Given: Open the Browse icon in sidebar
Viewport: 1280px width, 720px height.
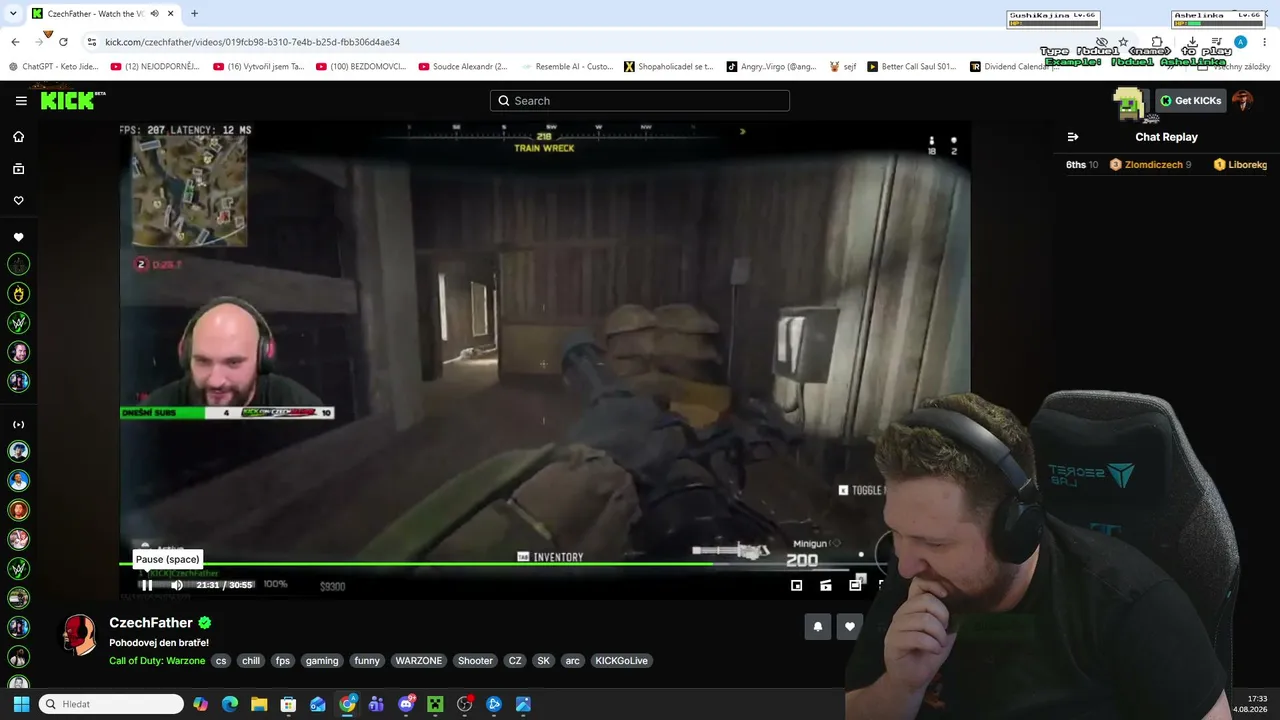Looking at the screenshot, I should pos(18,169).
